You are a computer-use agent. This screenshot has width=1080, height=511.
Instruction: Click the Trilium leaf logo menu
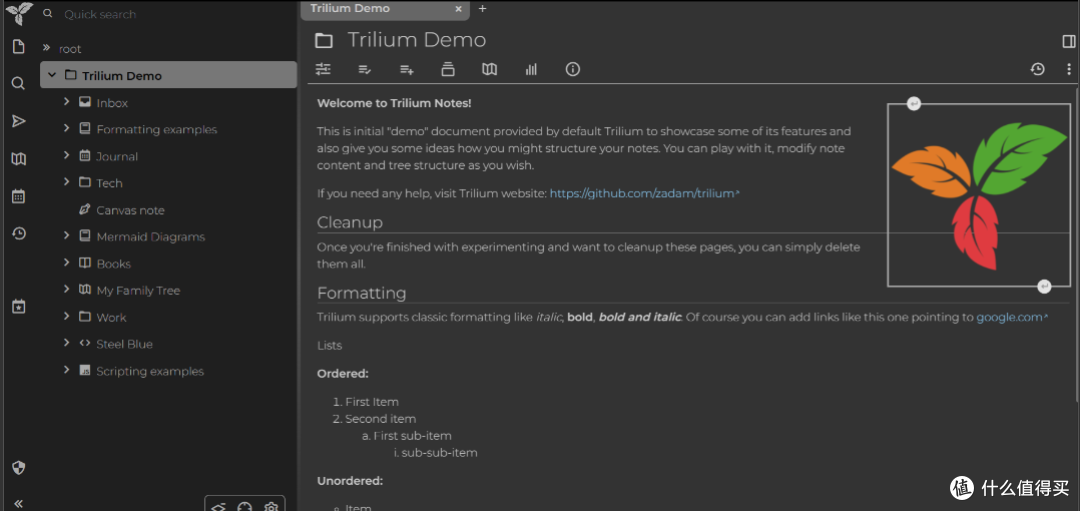tap(19, 12)
